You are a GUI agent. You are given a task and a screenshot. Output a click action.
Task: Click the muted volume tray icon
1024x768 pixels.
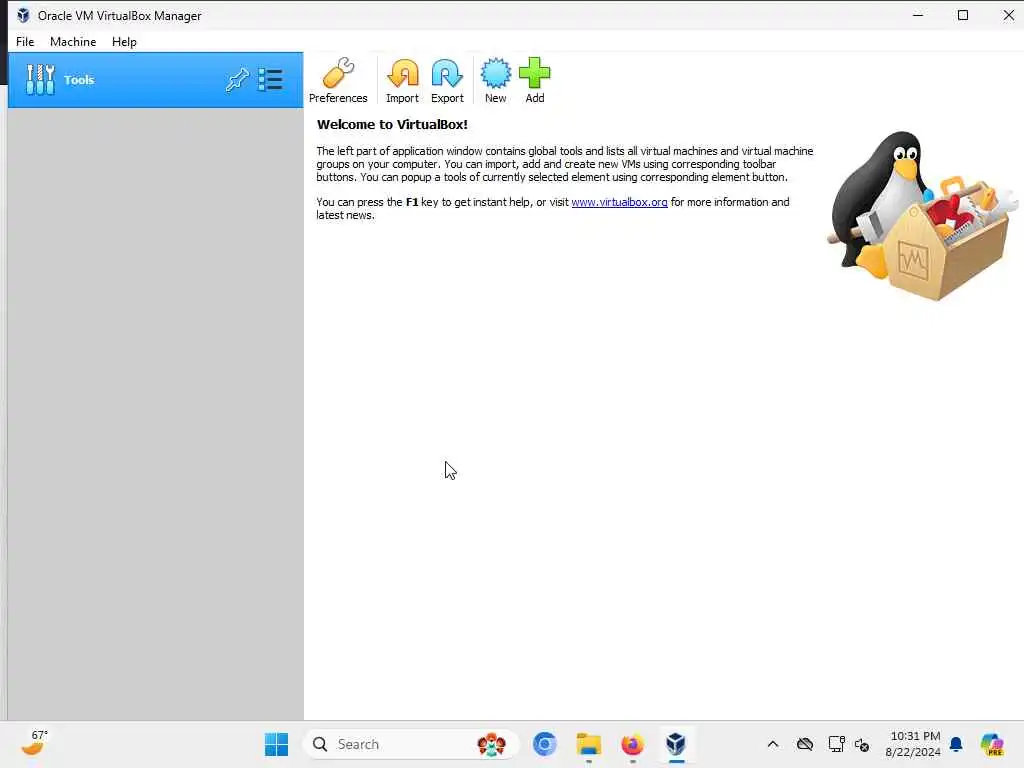click(x=862, y=744)
